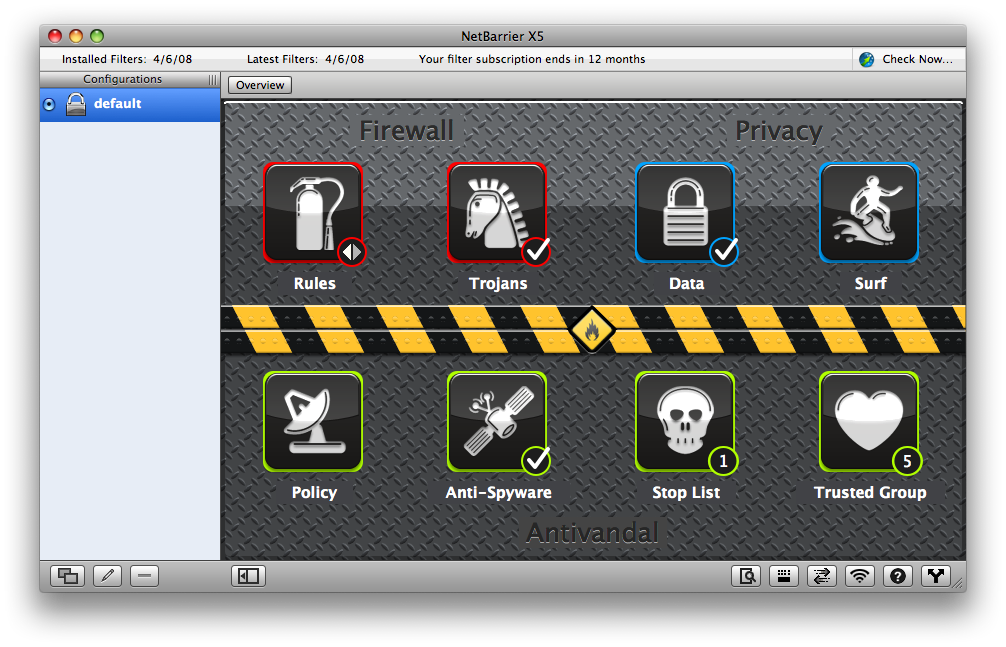Click the Trusted Group label text
Image resolution: width=1006 pixels, height=647 pixels.
pos(870,492)
